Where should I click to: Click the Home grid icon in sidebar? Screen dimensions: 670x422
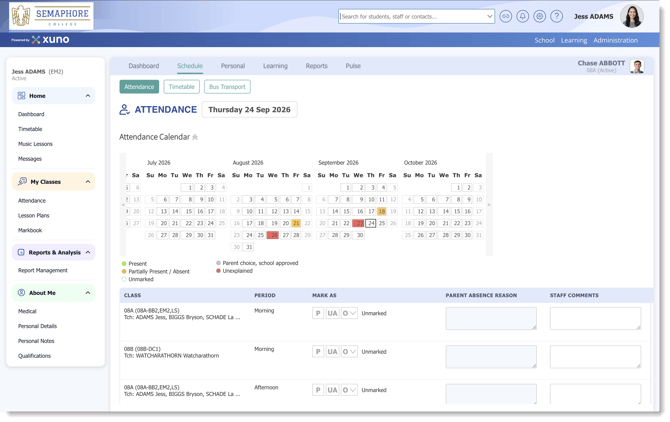21,96
